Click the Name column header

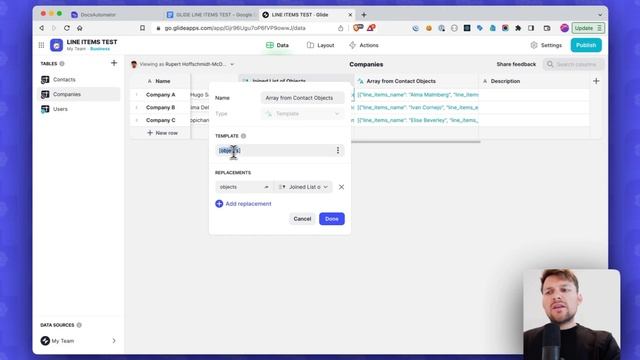point(161,81)
